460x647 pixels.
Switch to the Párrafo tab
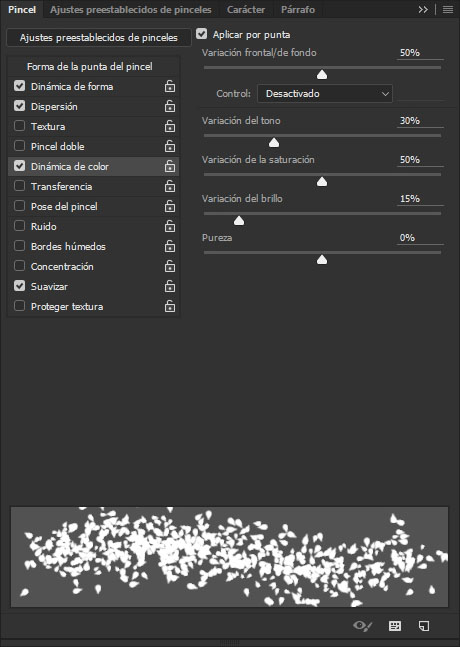(x=298, y=9)
